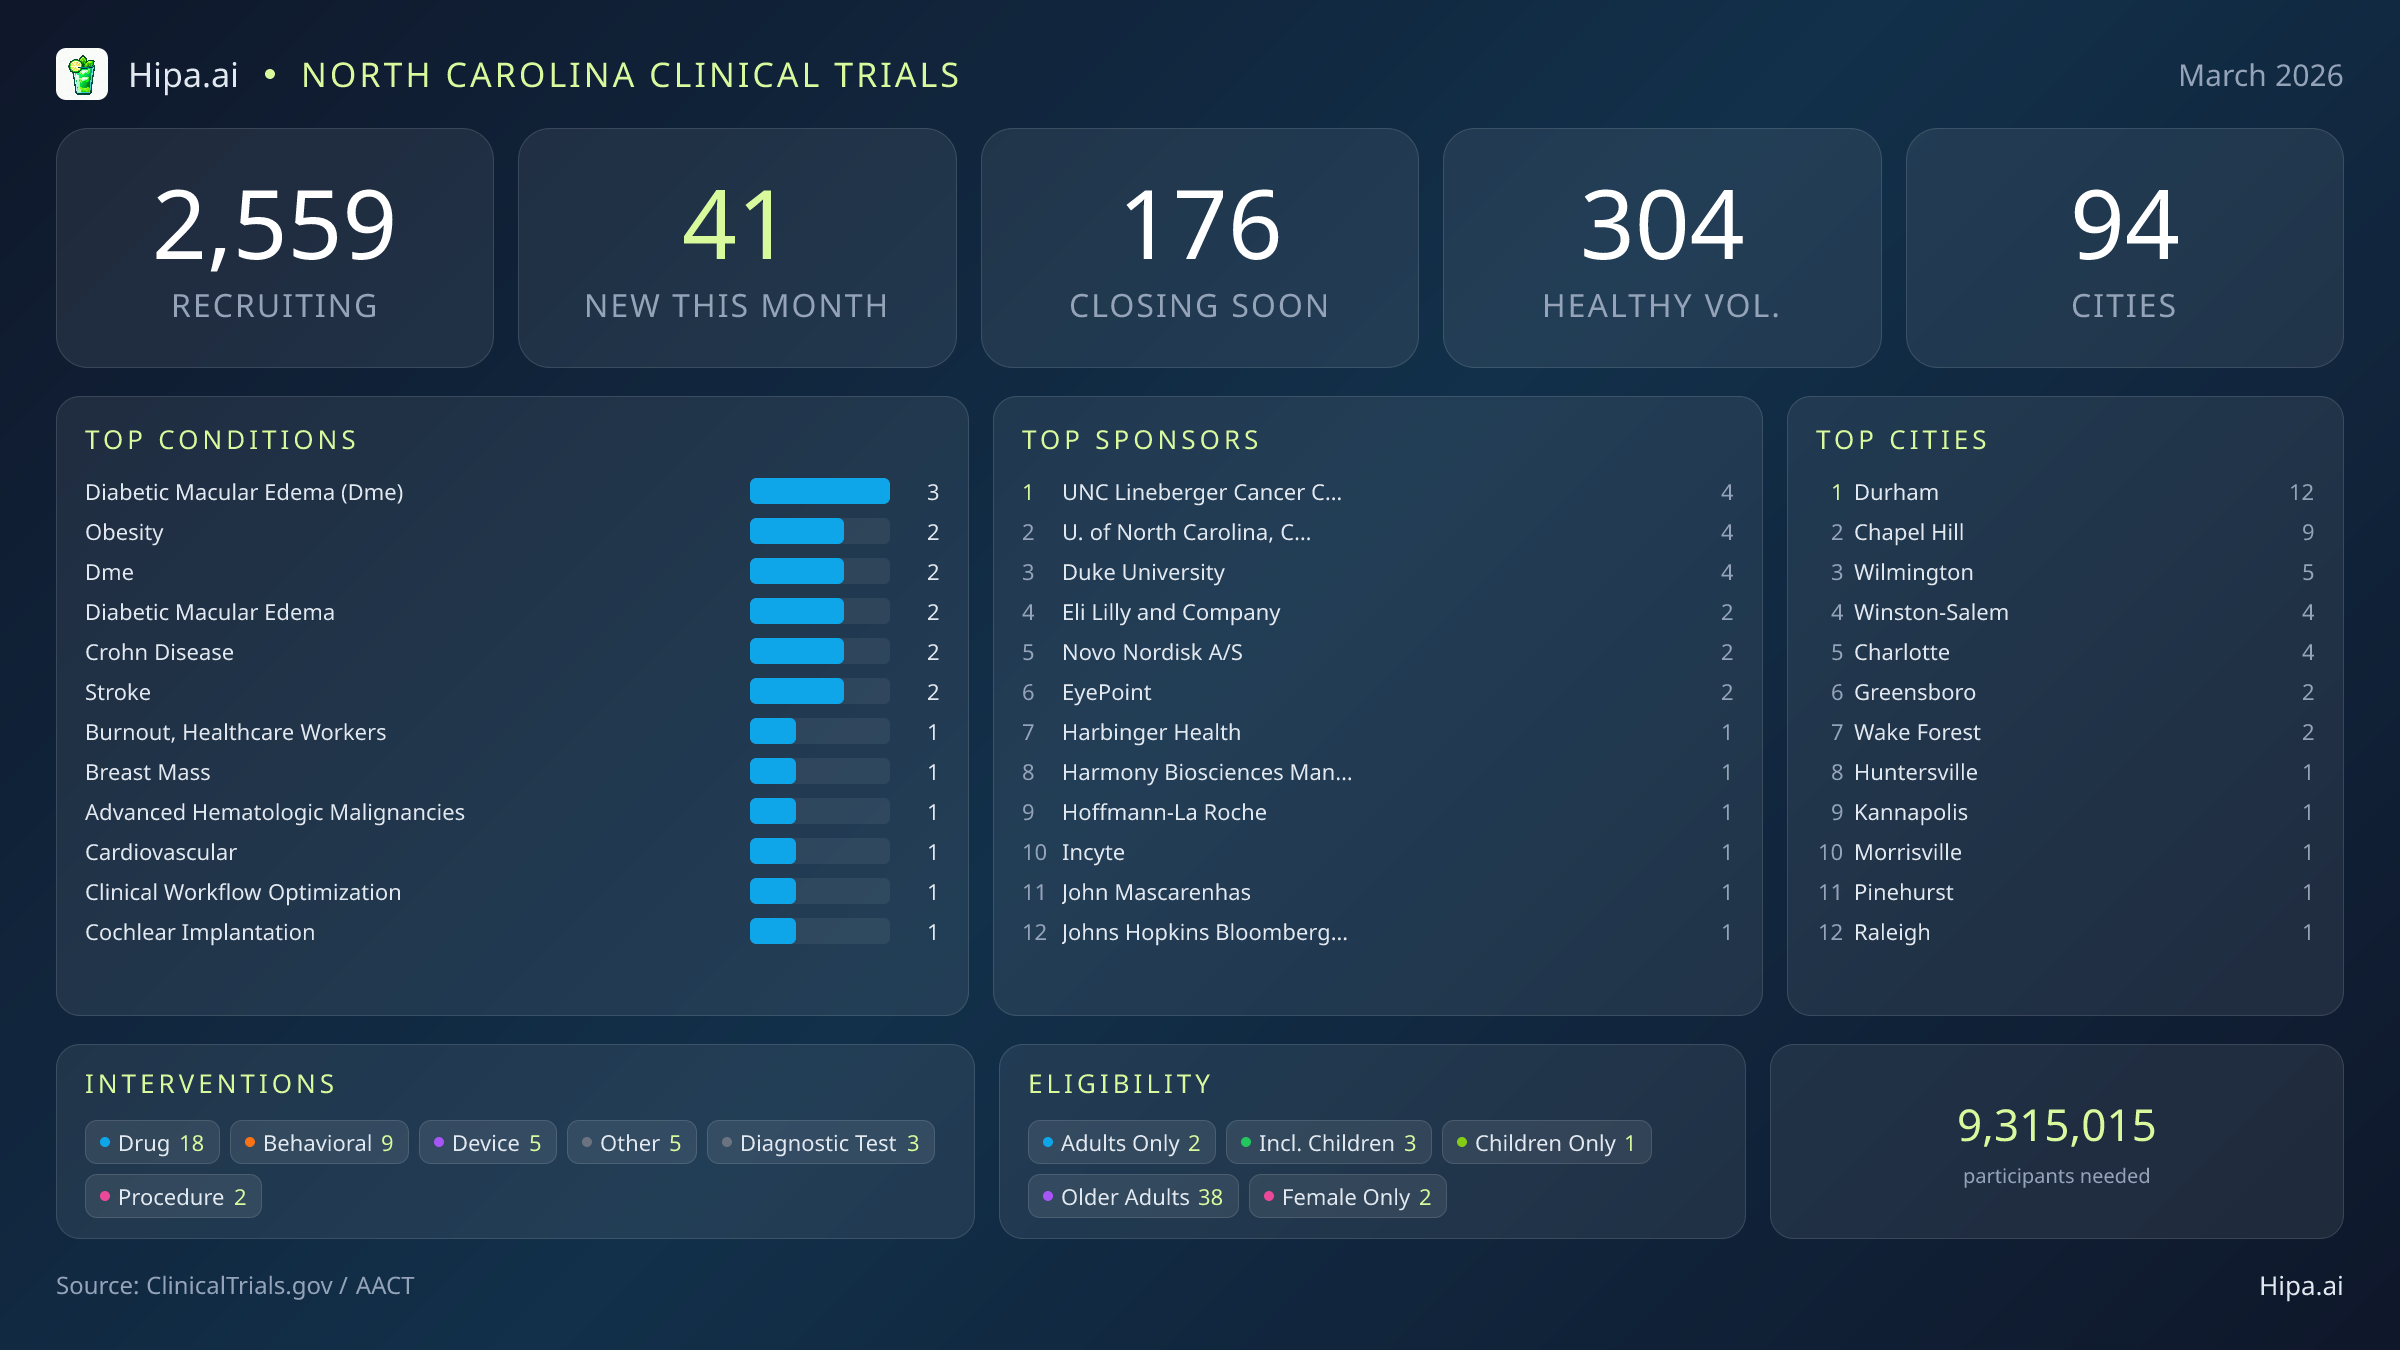
Task: Click the green dot icon on Children Only chip
Action: coord(1462,1142)
